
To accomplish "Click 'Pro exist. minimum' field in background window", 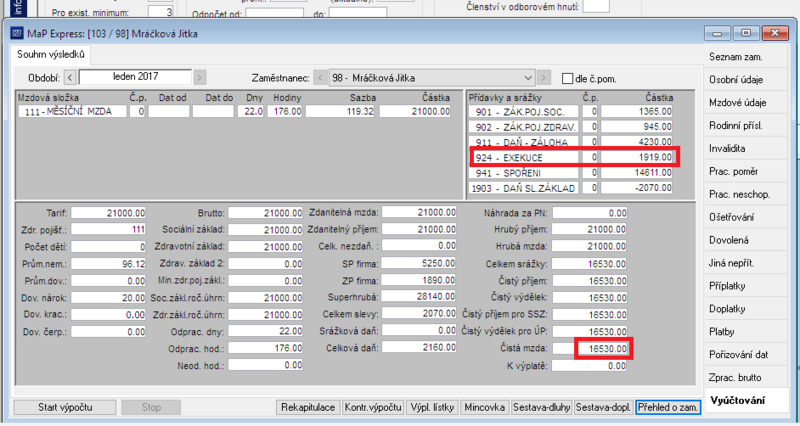I will pos(160,11).
